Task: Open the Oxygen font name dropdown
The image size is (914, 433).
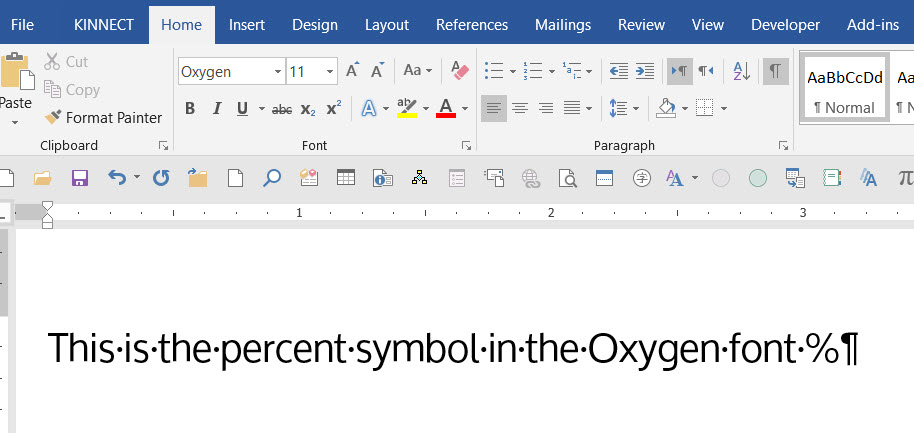Action: point(278,72)
